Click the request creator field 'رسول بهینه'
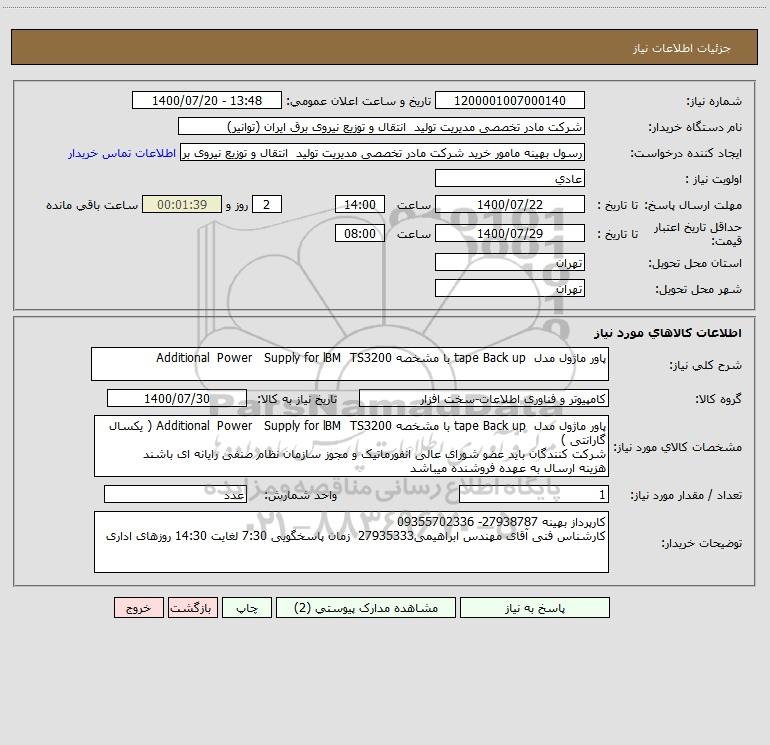Image resolution: width=770 pixels, height=745 pixels. pos(383,153)
